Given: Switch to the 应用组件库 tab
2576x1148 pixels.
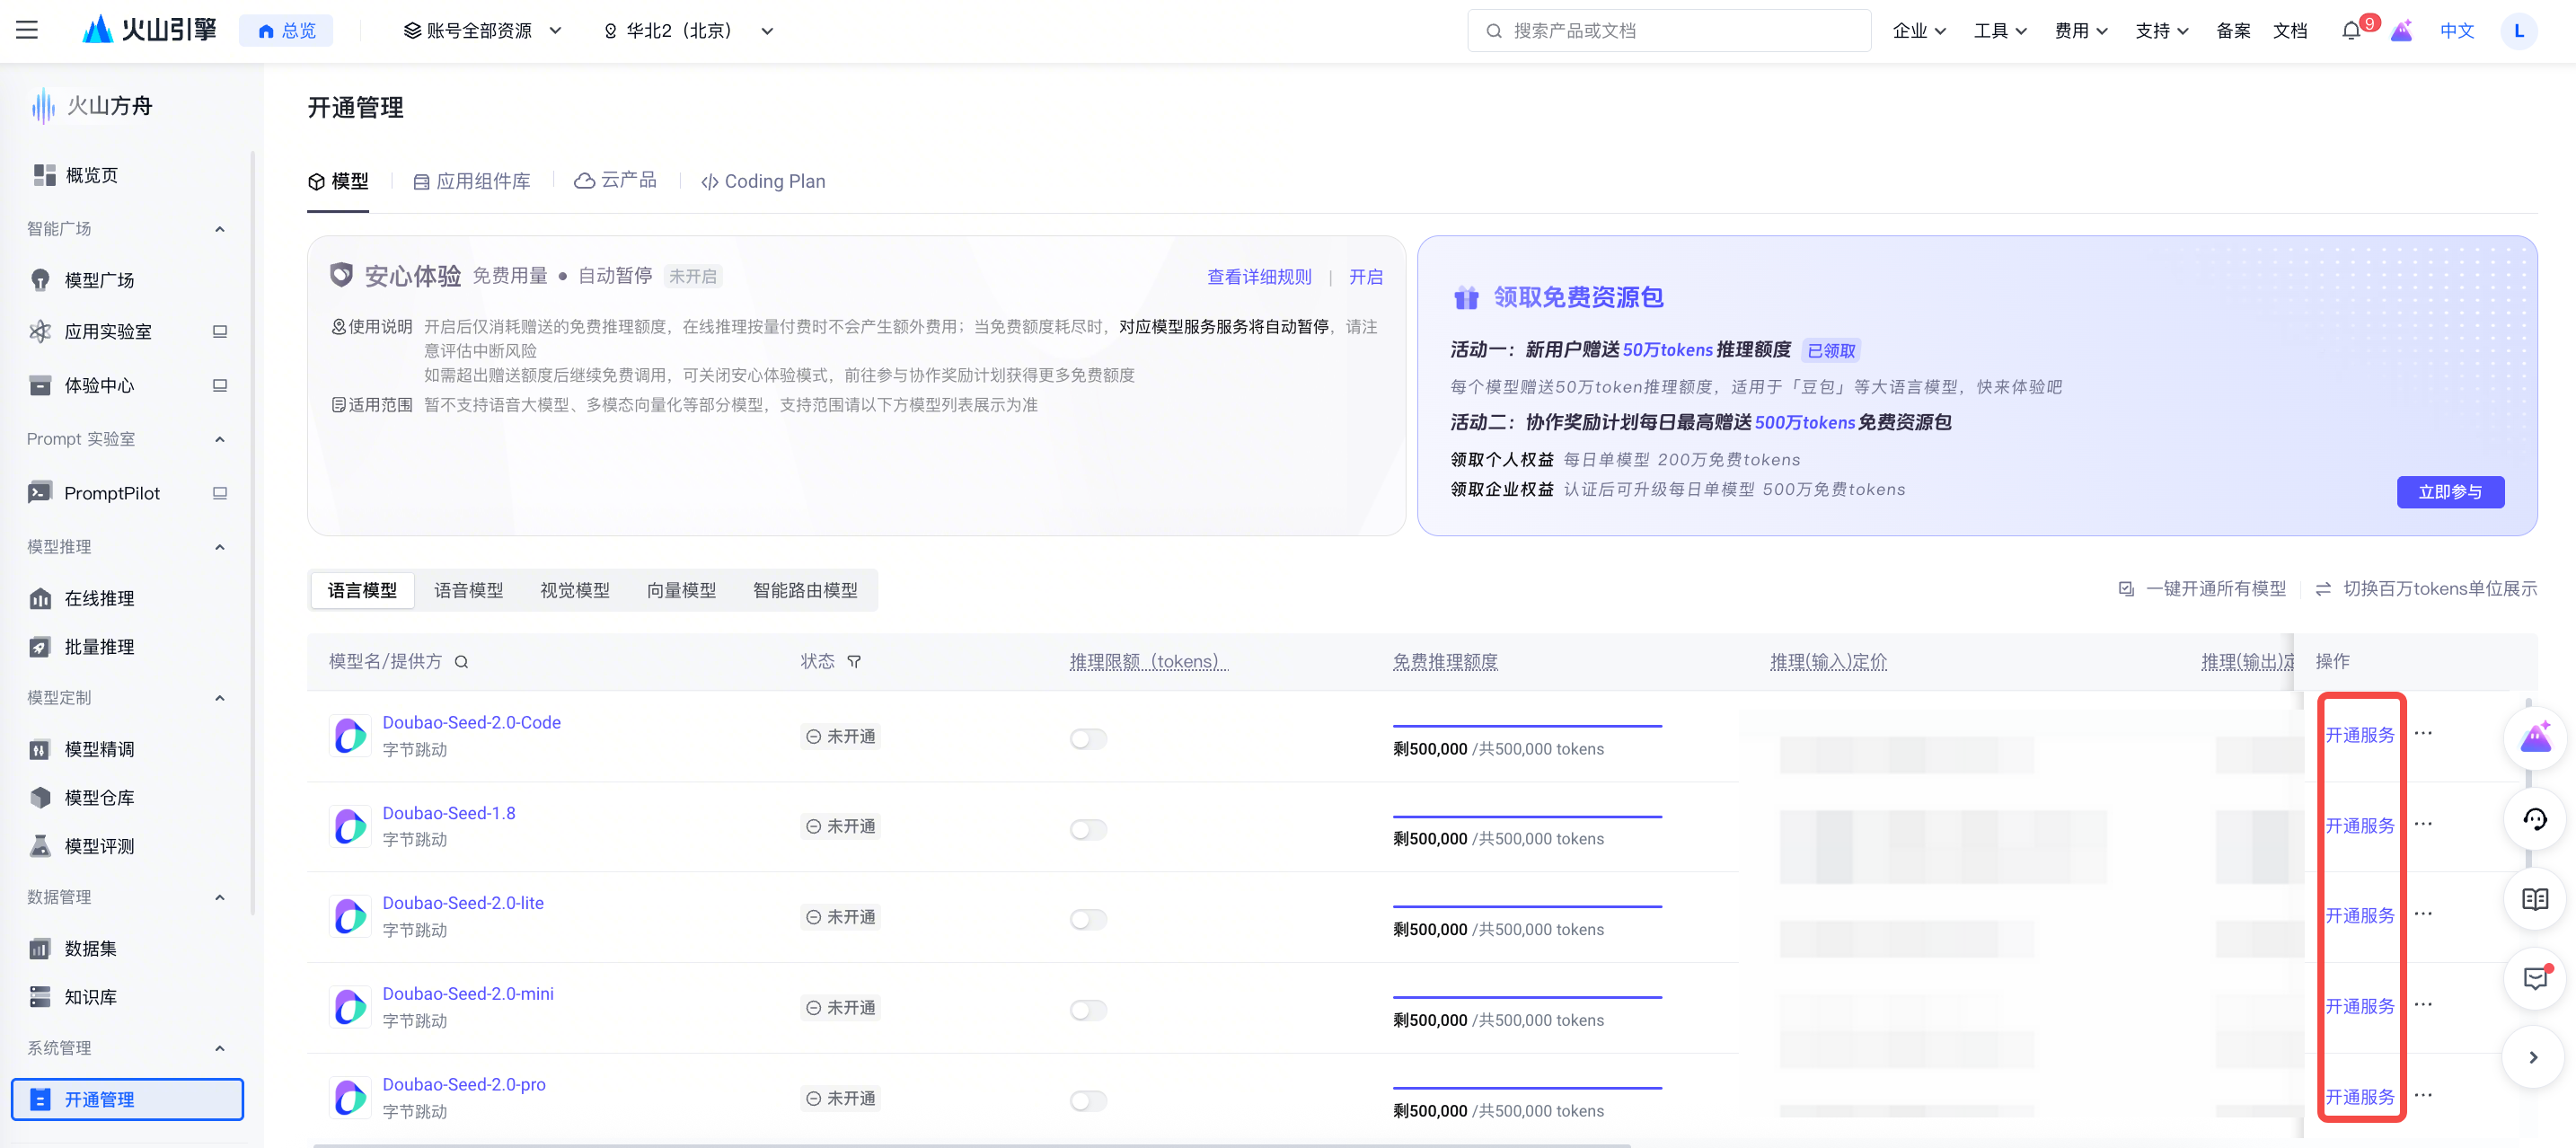Looking at the screenshot, I should tap(472, 181).
